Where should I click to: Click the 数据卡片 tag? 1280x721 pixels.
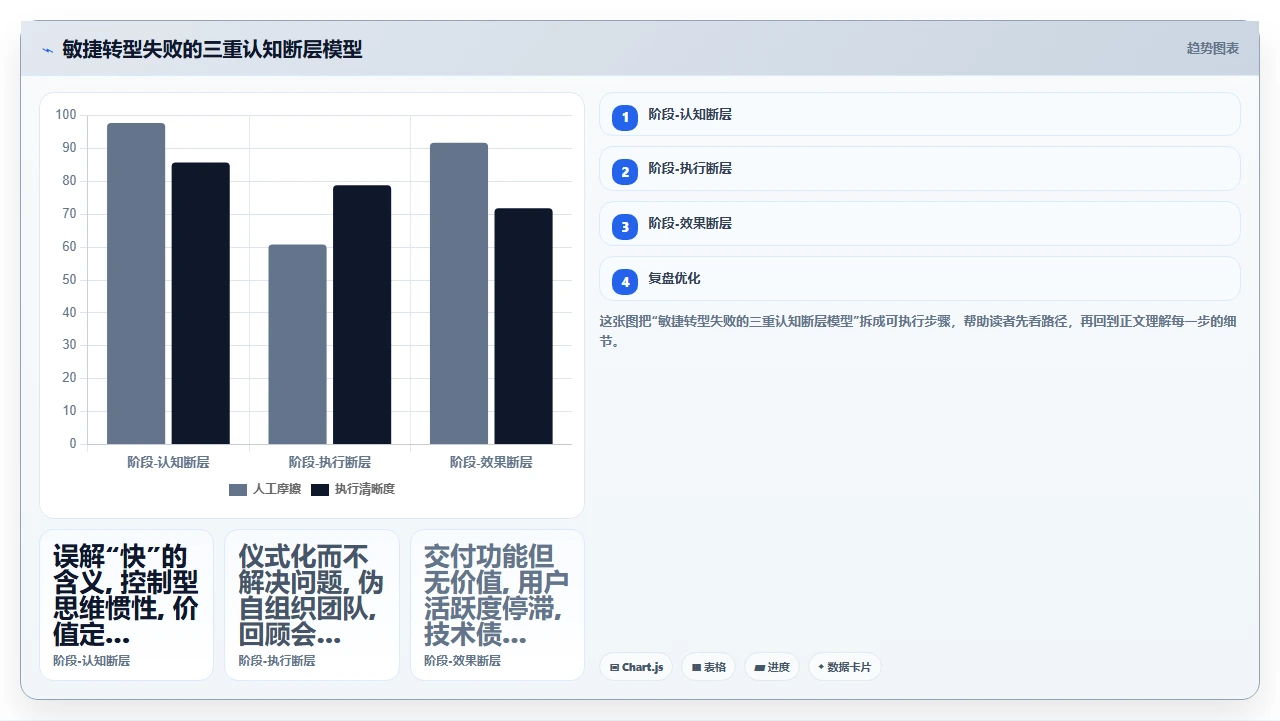click(x=845, y=667)
